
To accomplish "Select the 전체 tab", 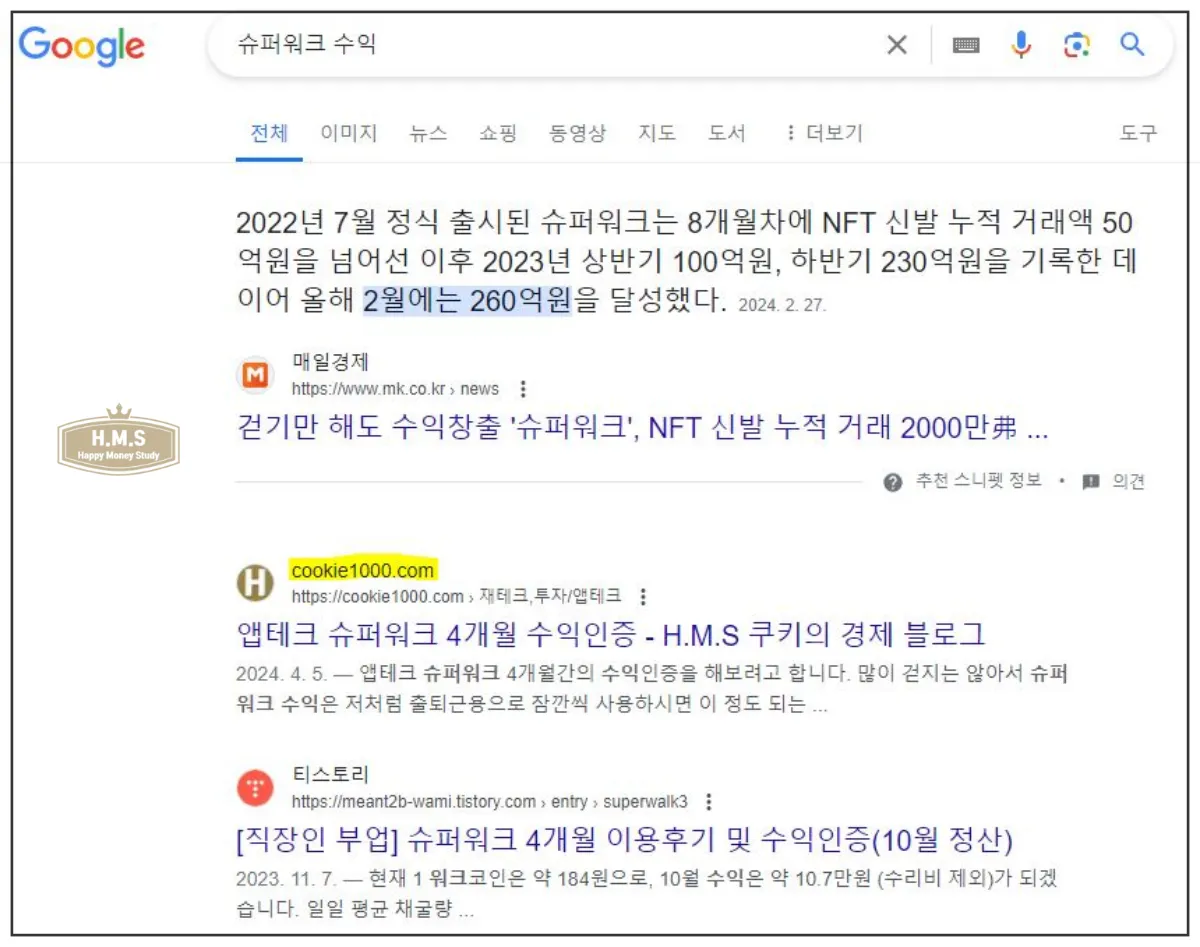I will point(269,133).
